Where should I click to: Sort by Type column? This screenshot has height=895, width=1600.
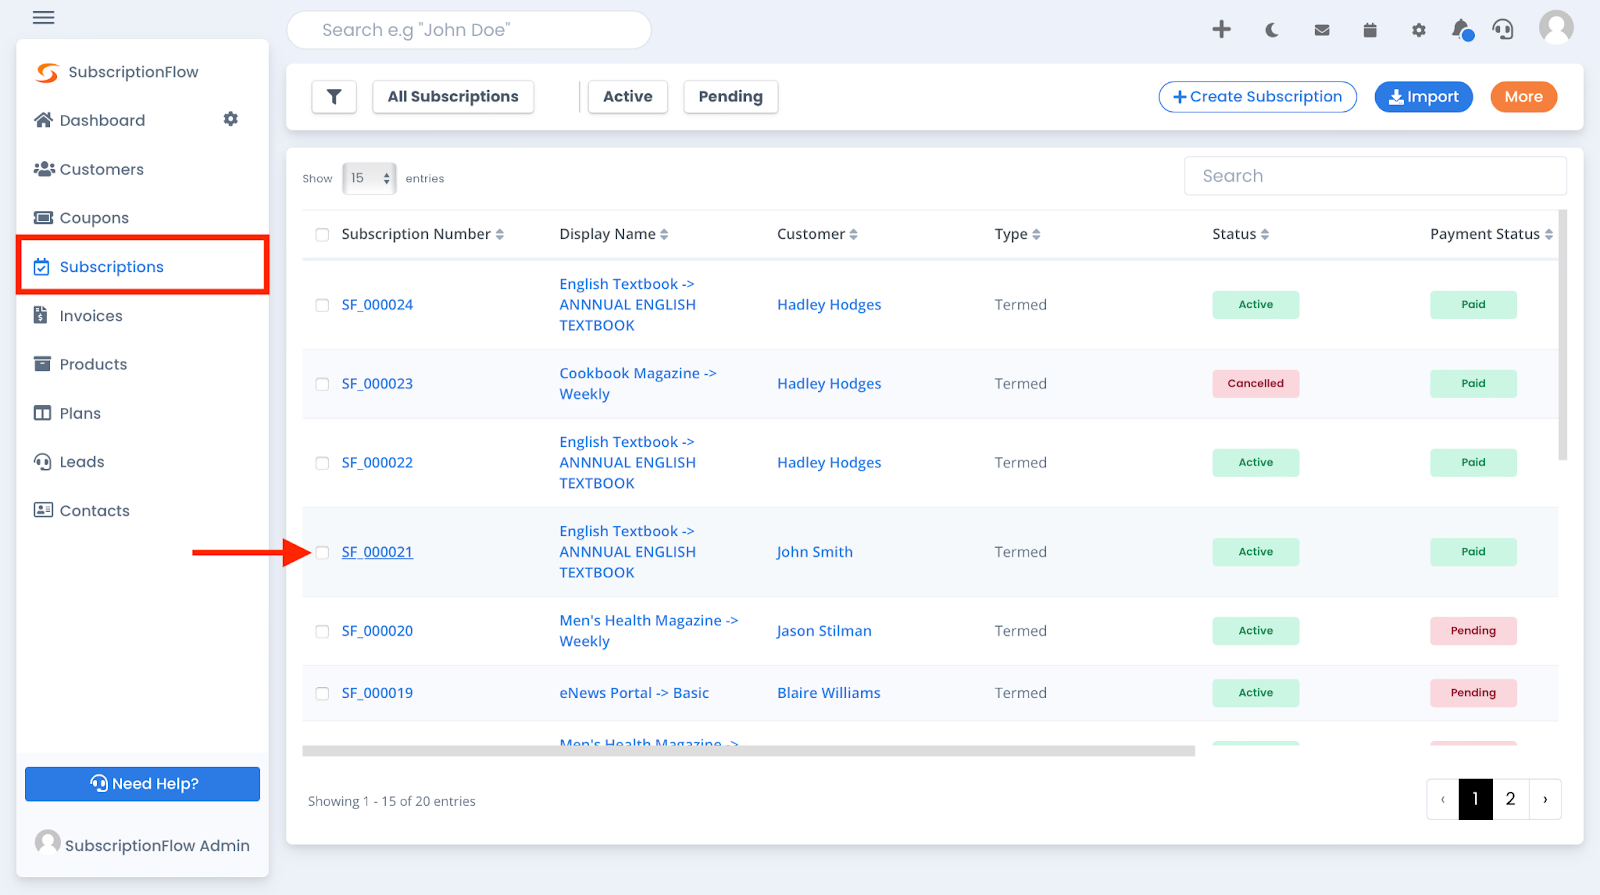click(1017, 234)
